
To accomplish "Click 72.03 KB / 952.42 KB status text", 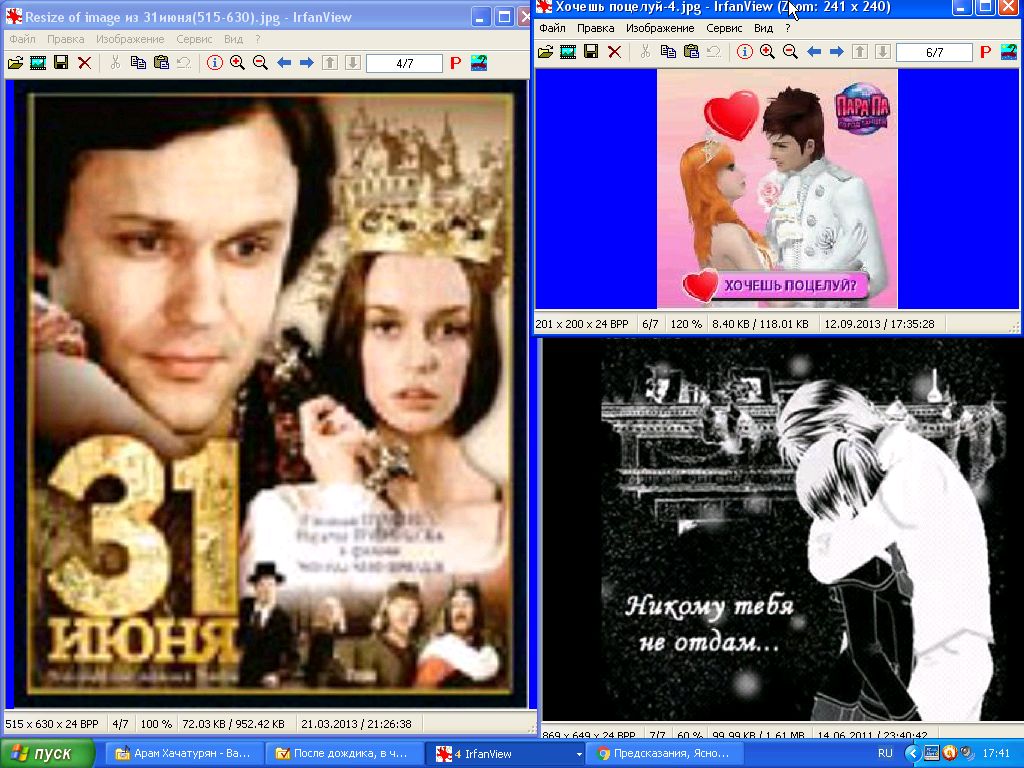I will [x=233, y=724].
